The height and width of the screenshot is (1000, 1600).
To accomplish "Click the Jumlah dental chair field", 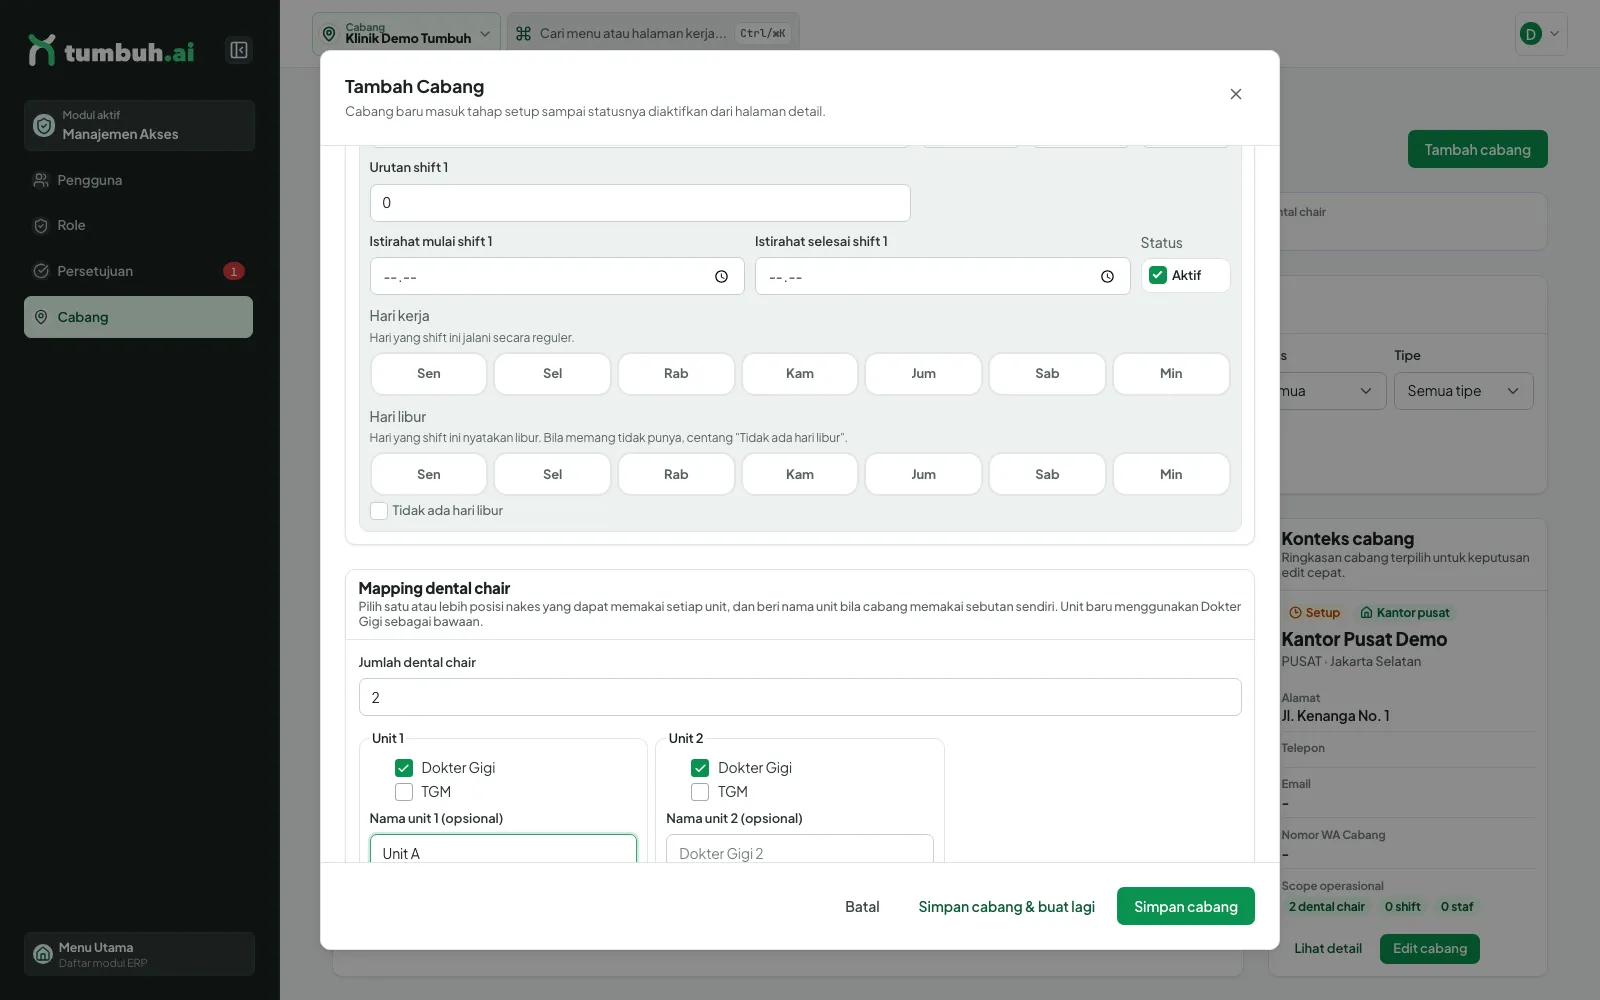I will point(800,697).
